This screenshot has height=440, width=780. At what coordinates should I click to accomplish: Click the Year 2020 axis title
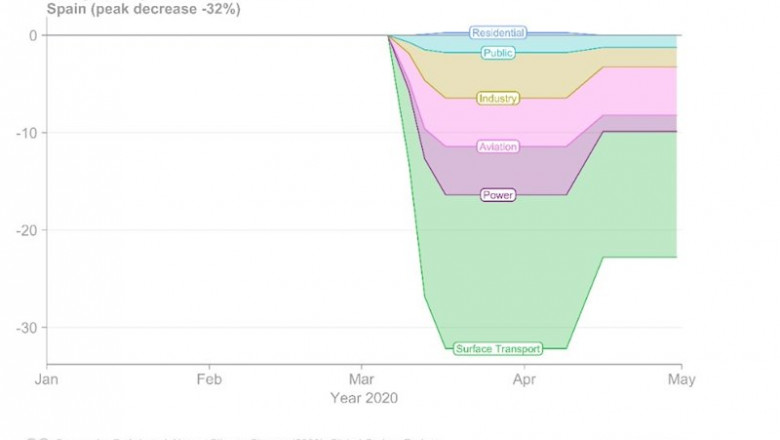pos(364,398)
